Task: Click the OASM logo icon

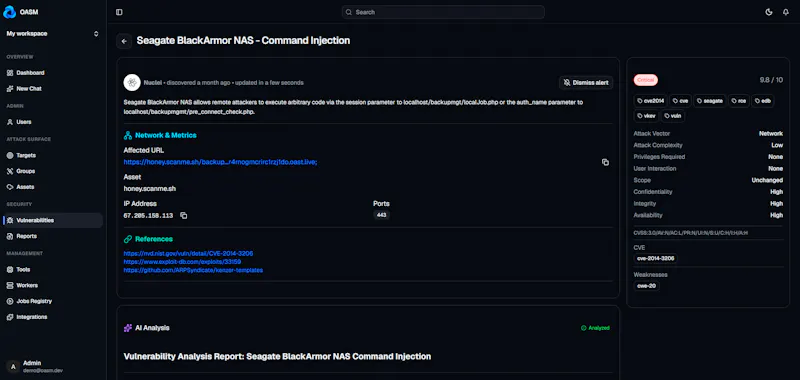Action: (x=9, y=12)
